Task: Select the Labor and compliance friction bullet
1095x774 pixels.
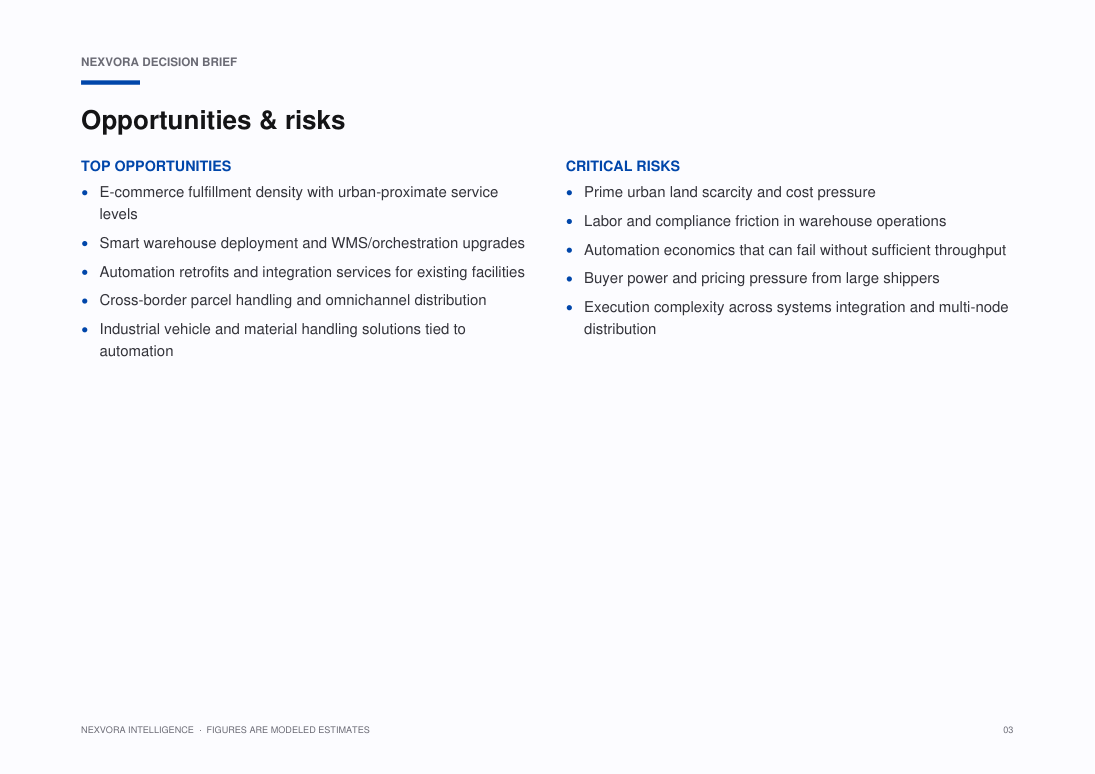Action: click(x=765, y=221)
